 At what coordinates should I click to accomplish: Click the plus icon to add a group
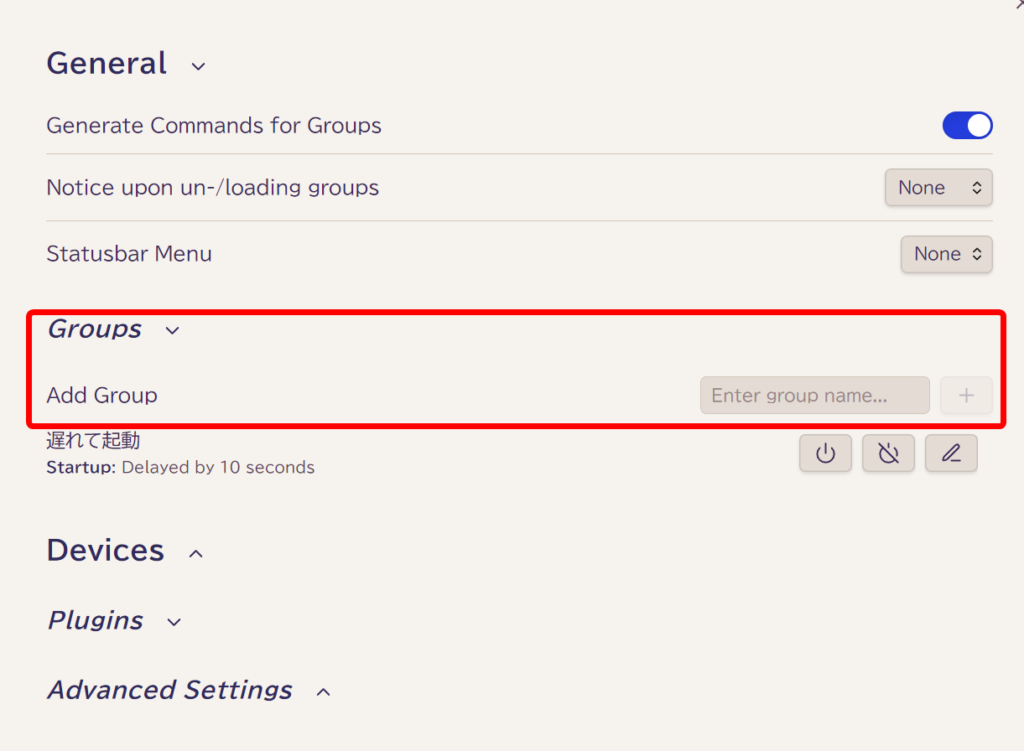click(966, 395)
